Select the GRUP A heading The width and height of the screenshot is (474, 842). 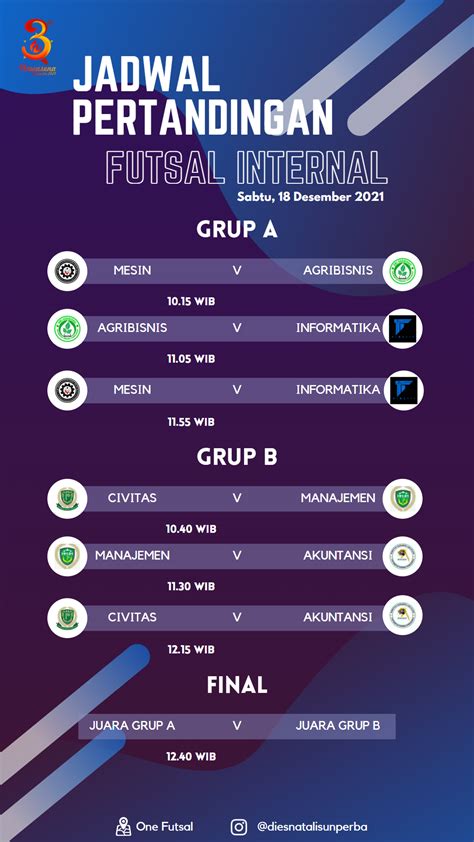point(237,230)
